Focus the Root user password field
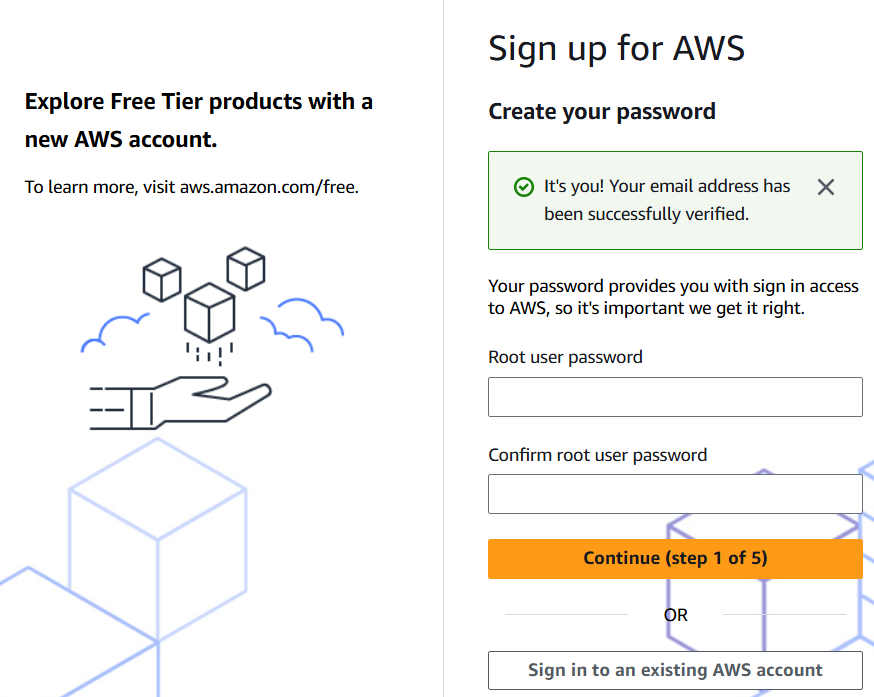 pos(675,397)
